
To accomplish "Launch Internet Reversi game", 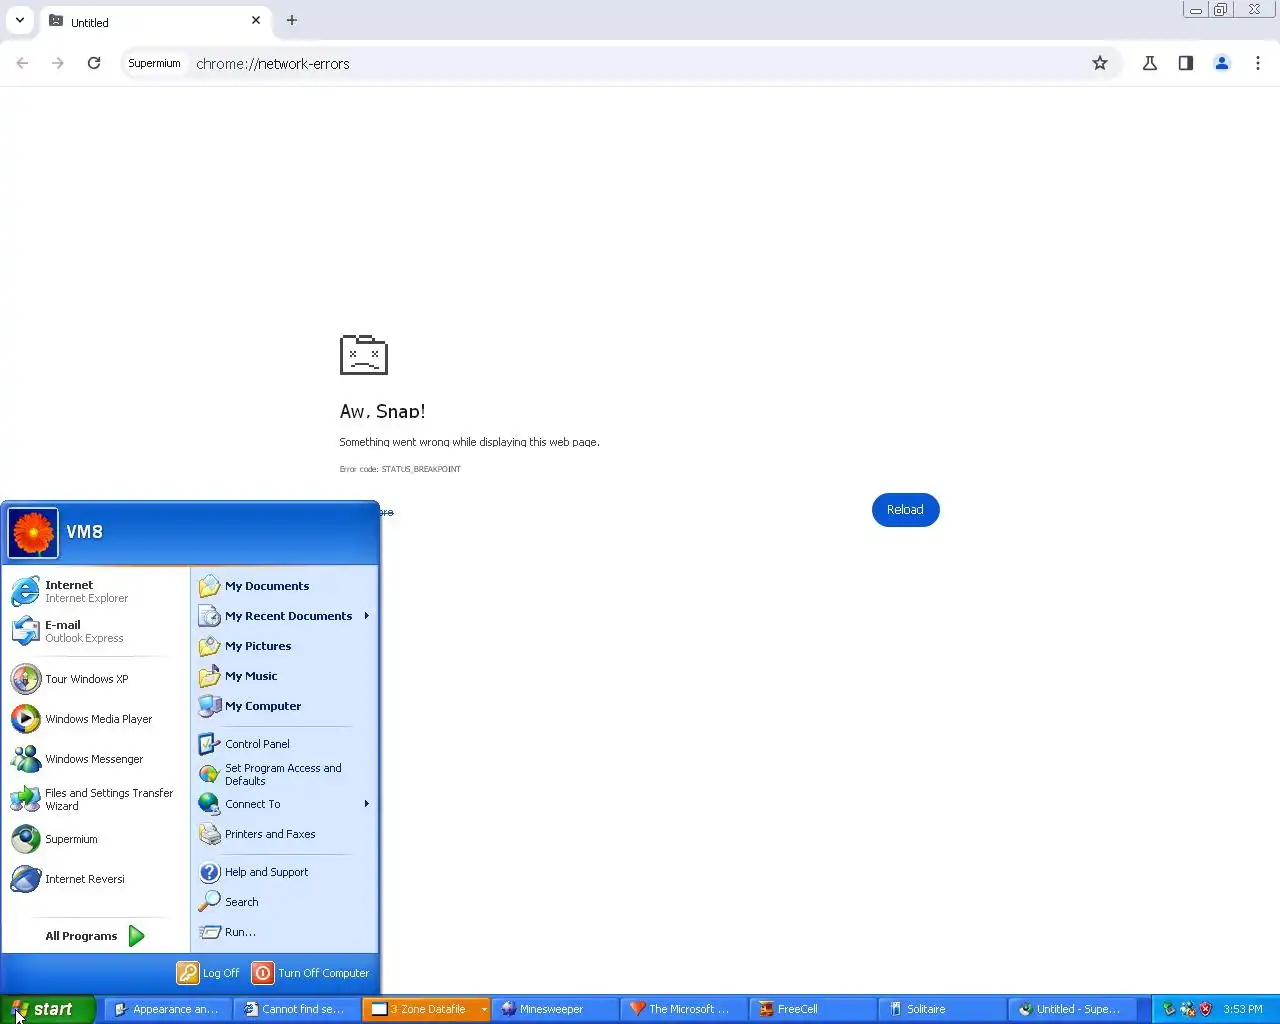I will tap(95, 879).
